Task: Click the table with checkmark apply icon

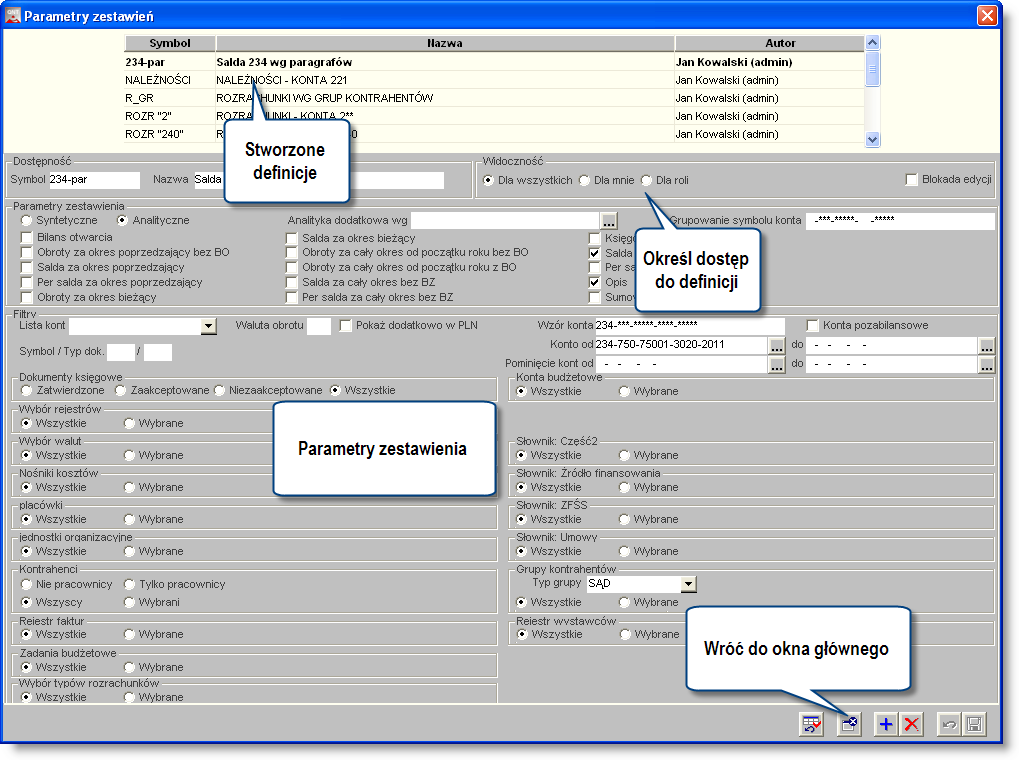Action: (x=811, y=724)
